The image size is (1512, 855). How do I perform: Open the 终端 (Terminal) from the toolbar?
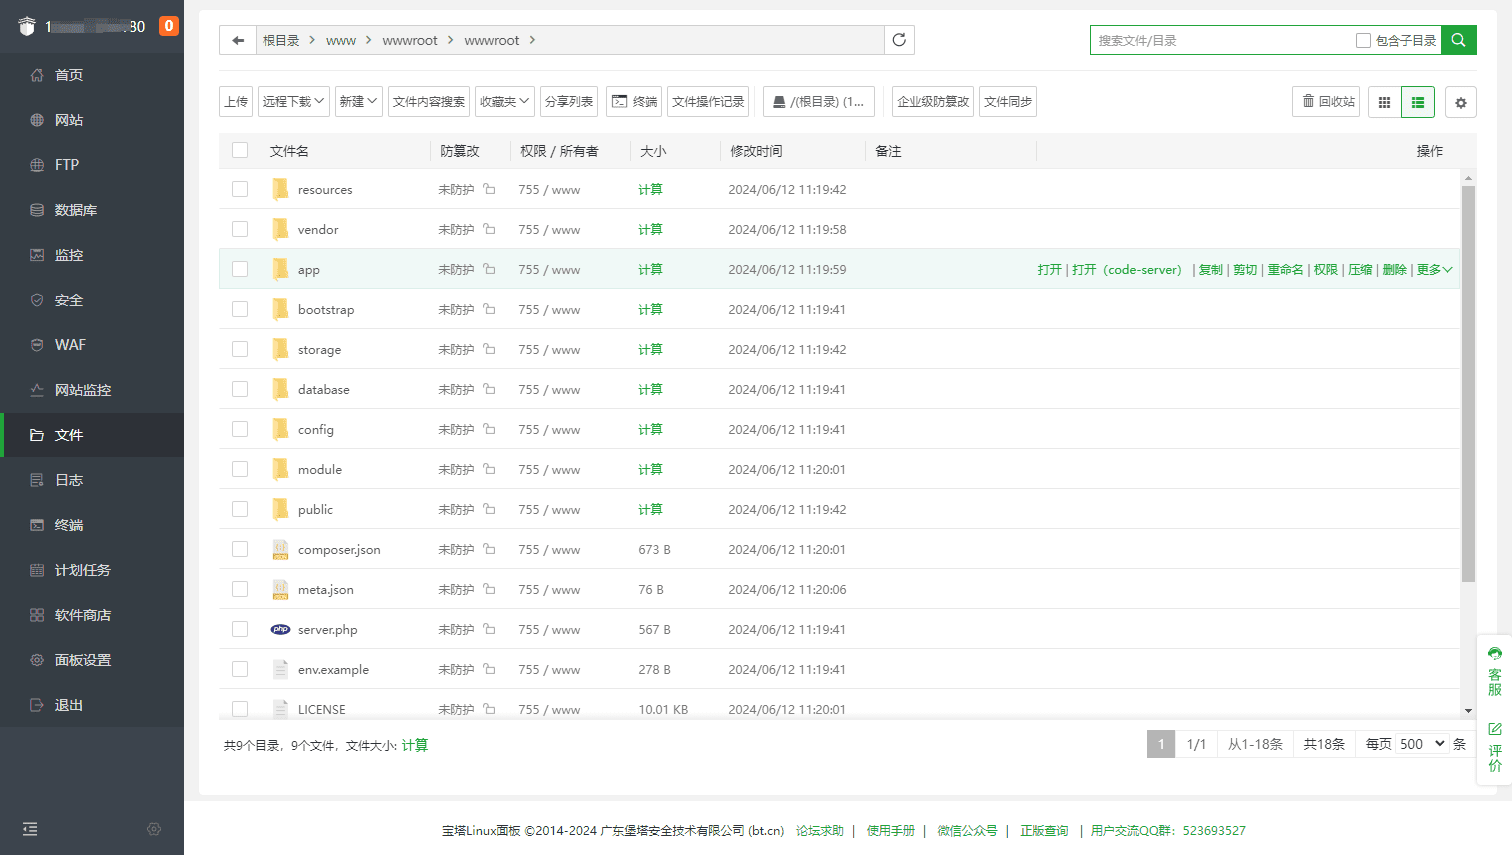[633, 101]
